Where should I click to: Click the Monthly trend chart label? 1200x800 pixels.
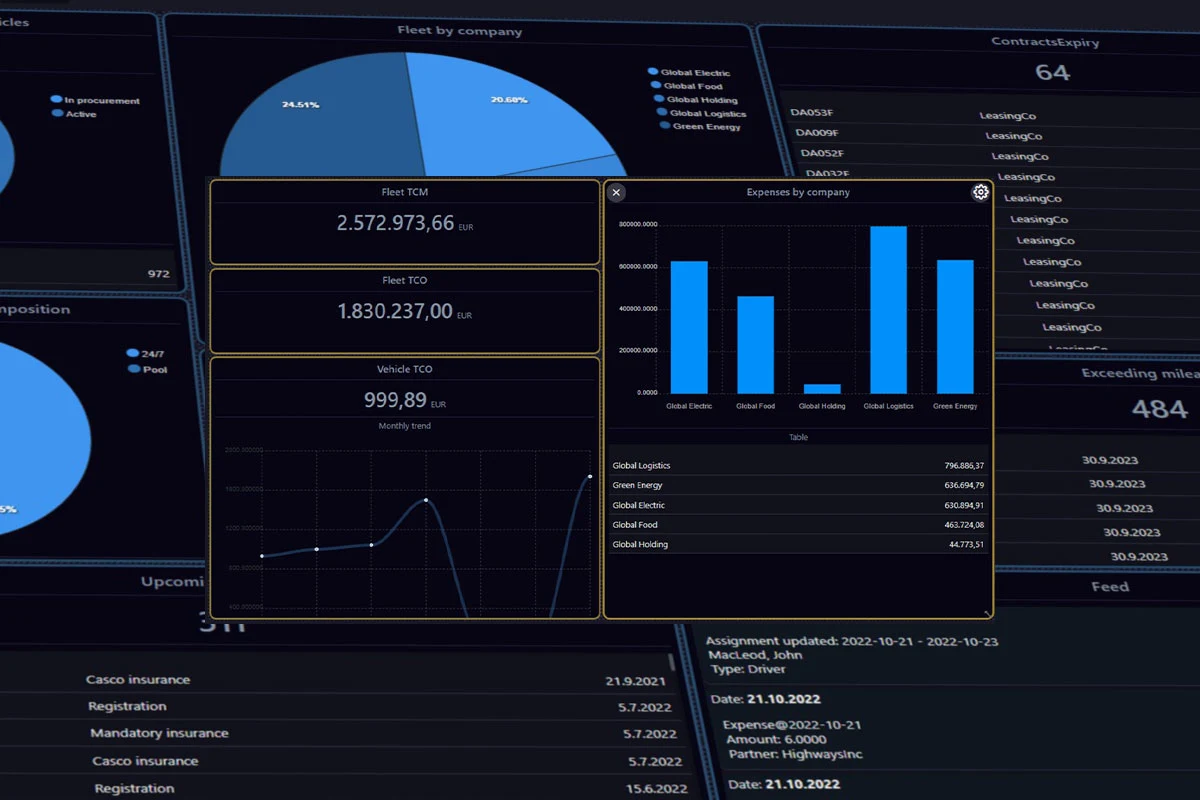pyautogui.click(x=404, y=426)
